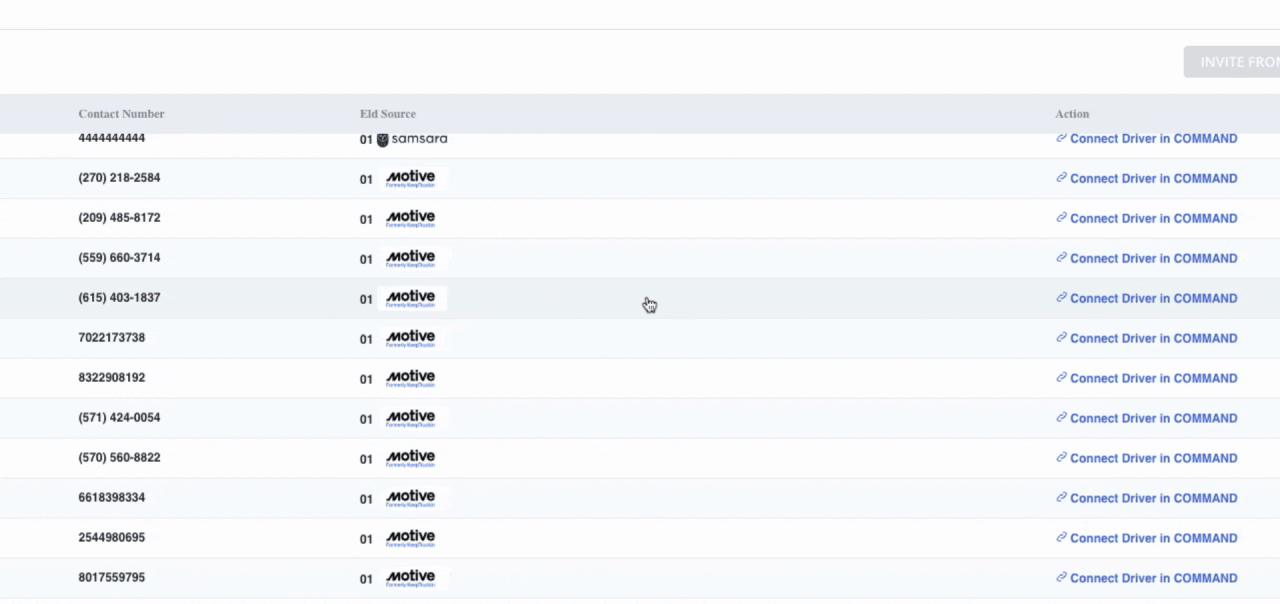
Task: Click the Motive logo in the 2544980695 row
Action: point(411,538)
